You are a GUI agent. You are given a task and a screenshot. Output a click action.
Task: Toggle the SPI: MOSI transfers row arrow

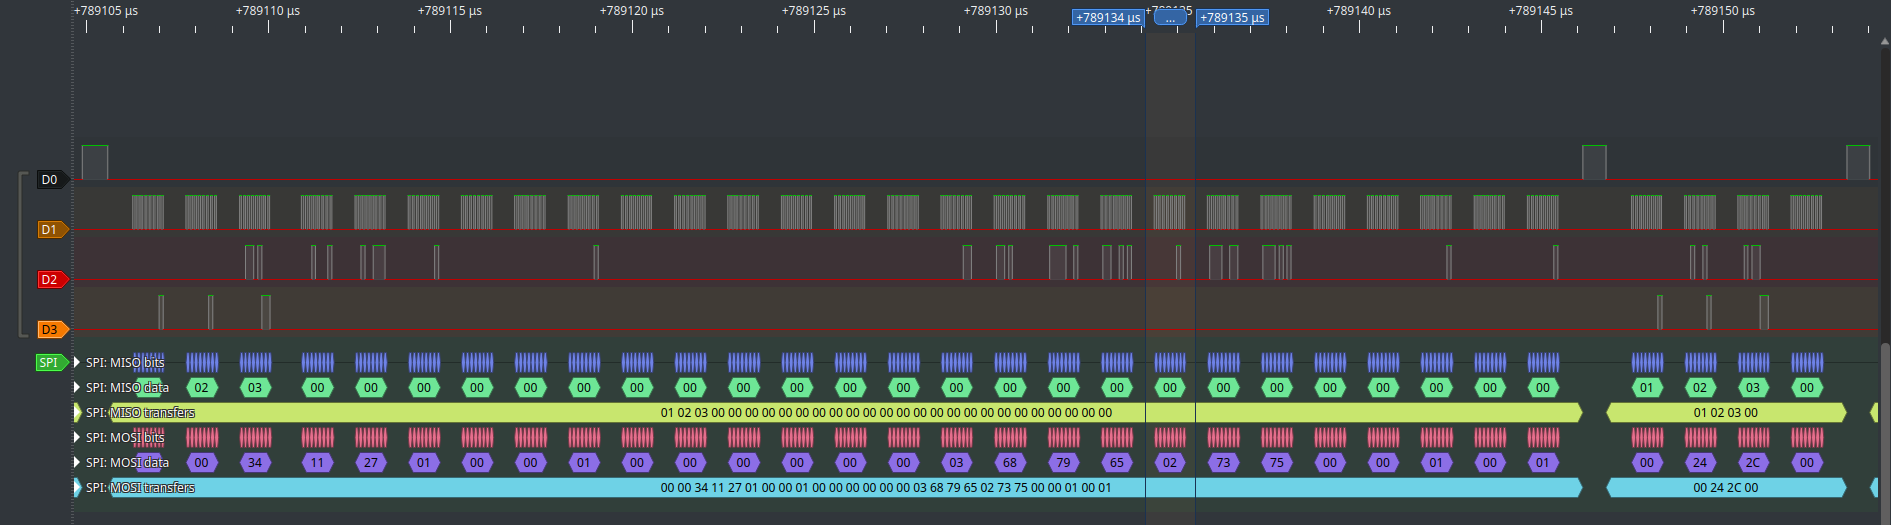coord(77,488)
